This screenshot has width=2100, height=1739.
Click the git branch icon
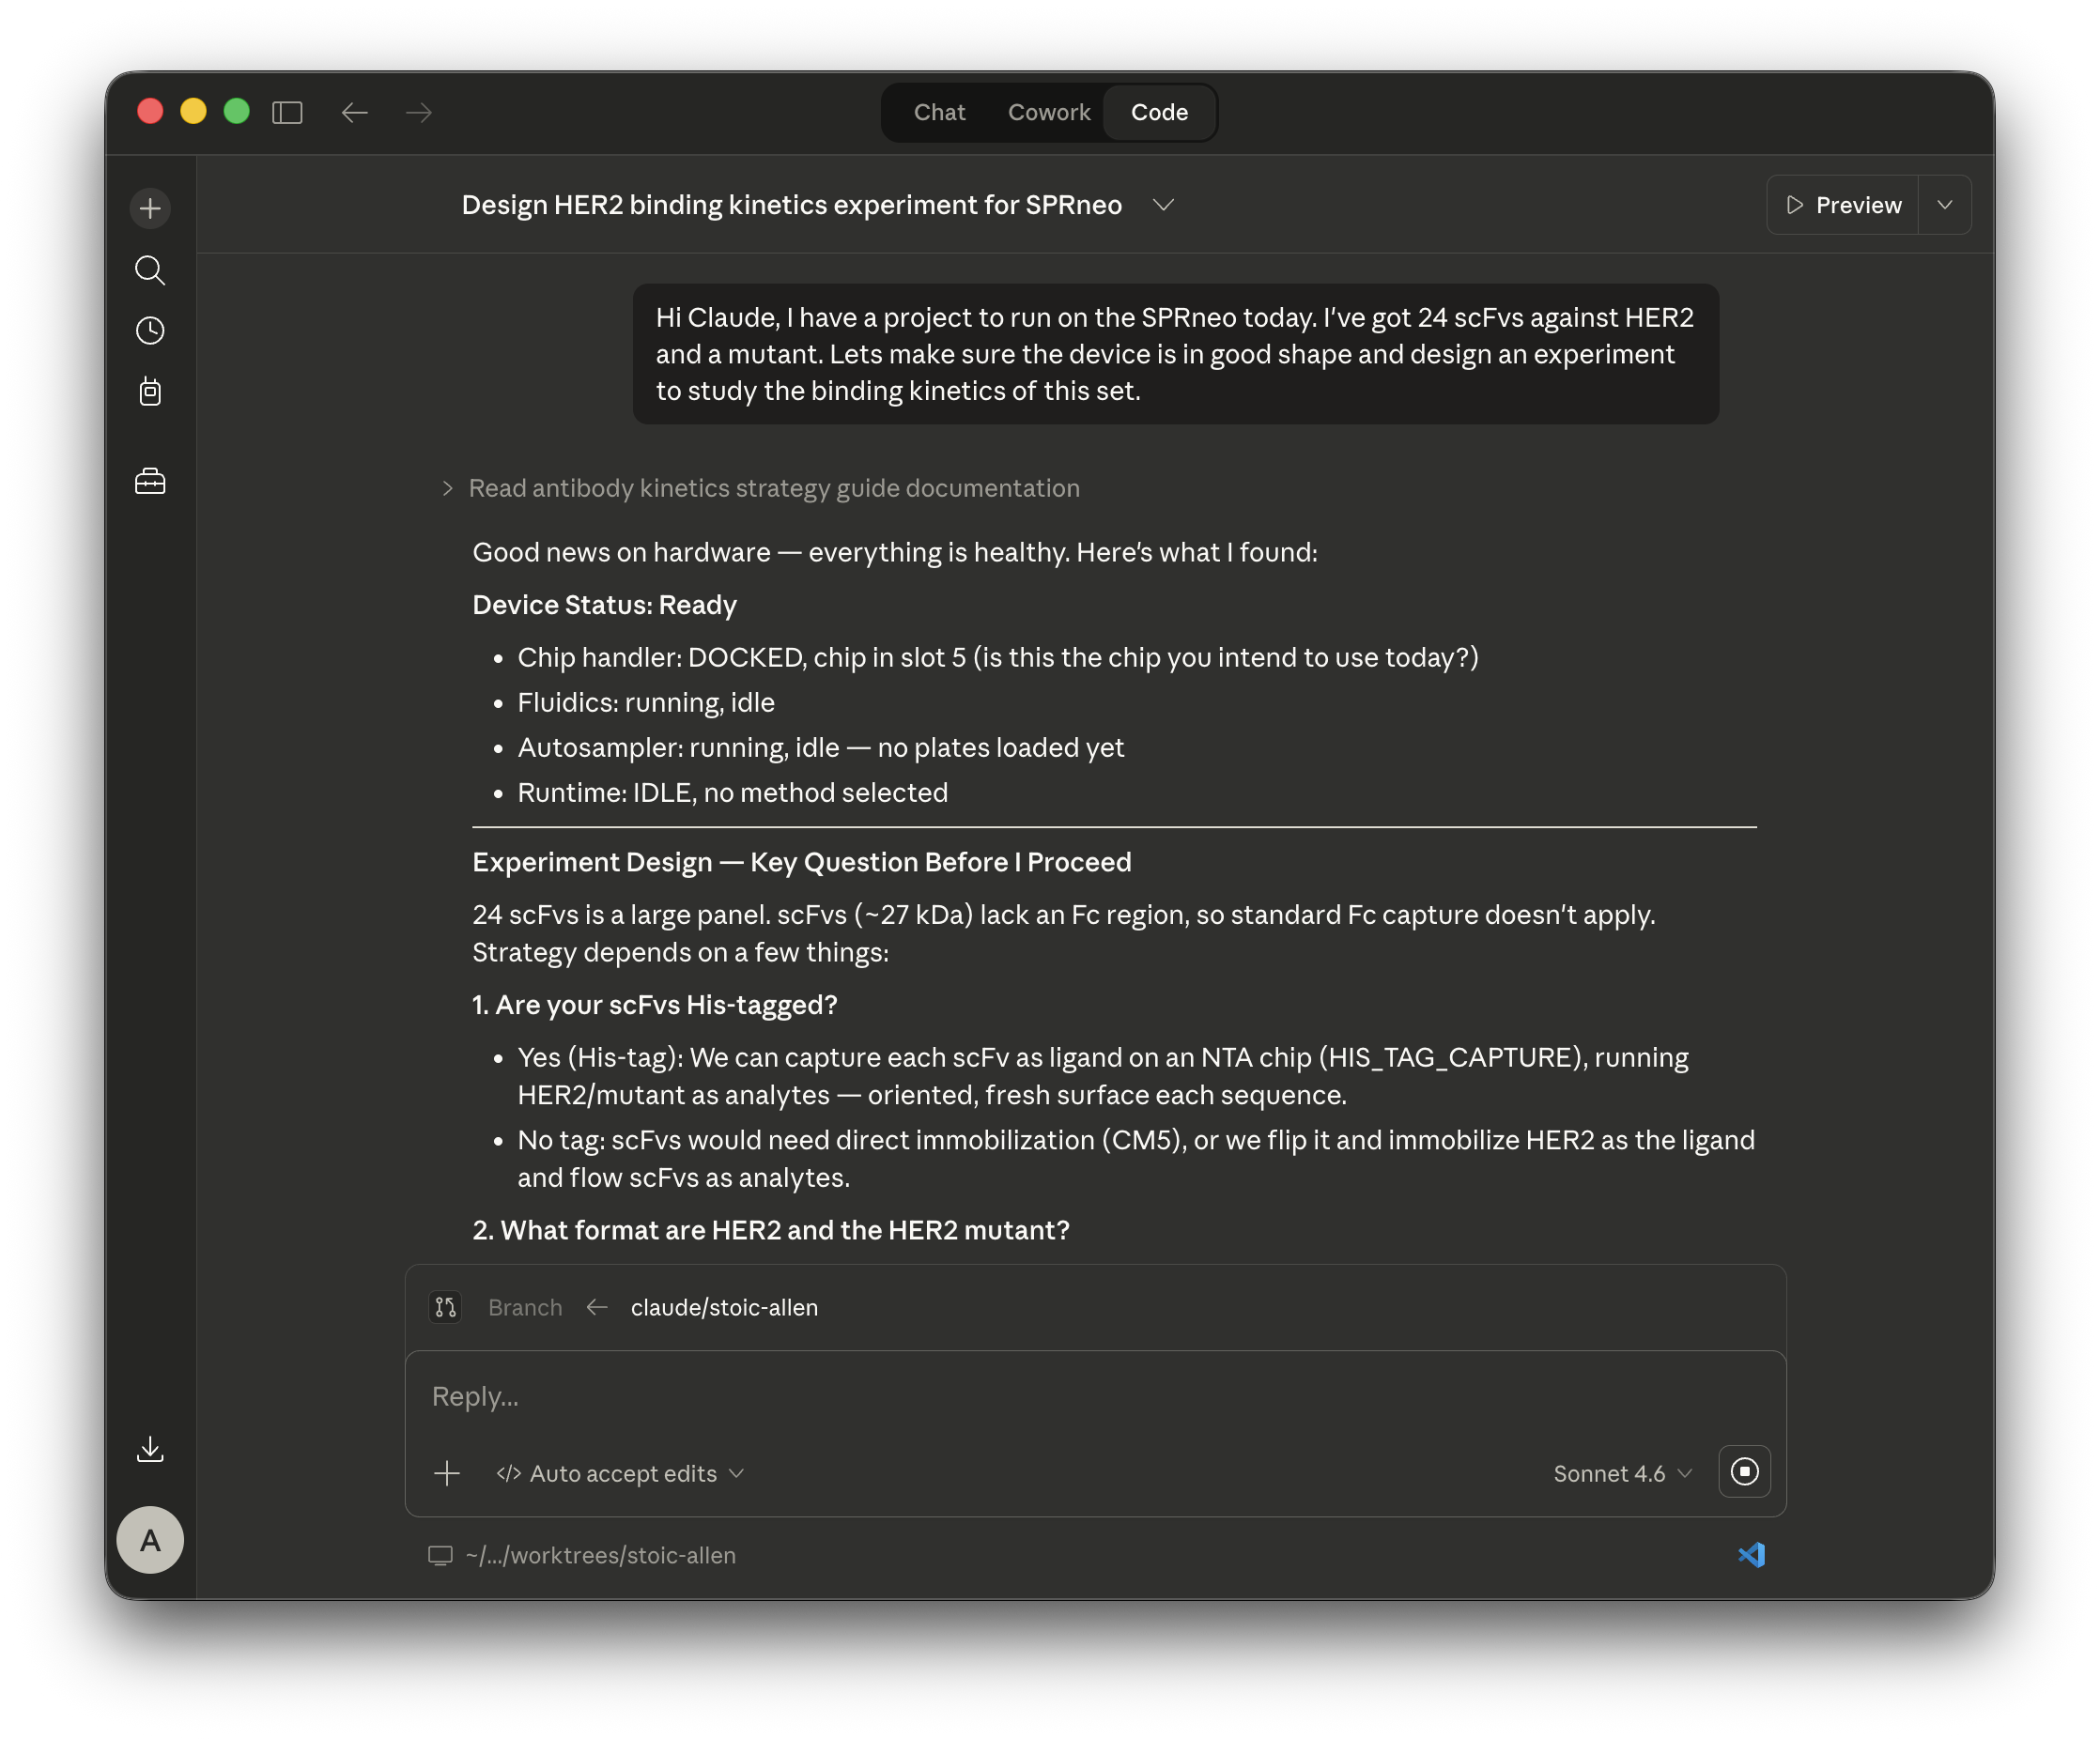click(445, 1307)
